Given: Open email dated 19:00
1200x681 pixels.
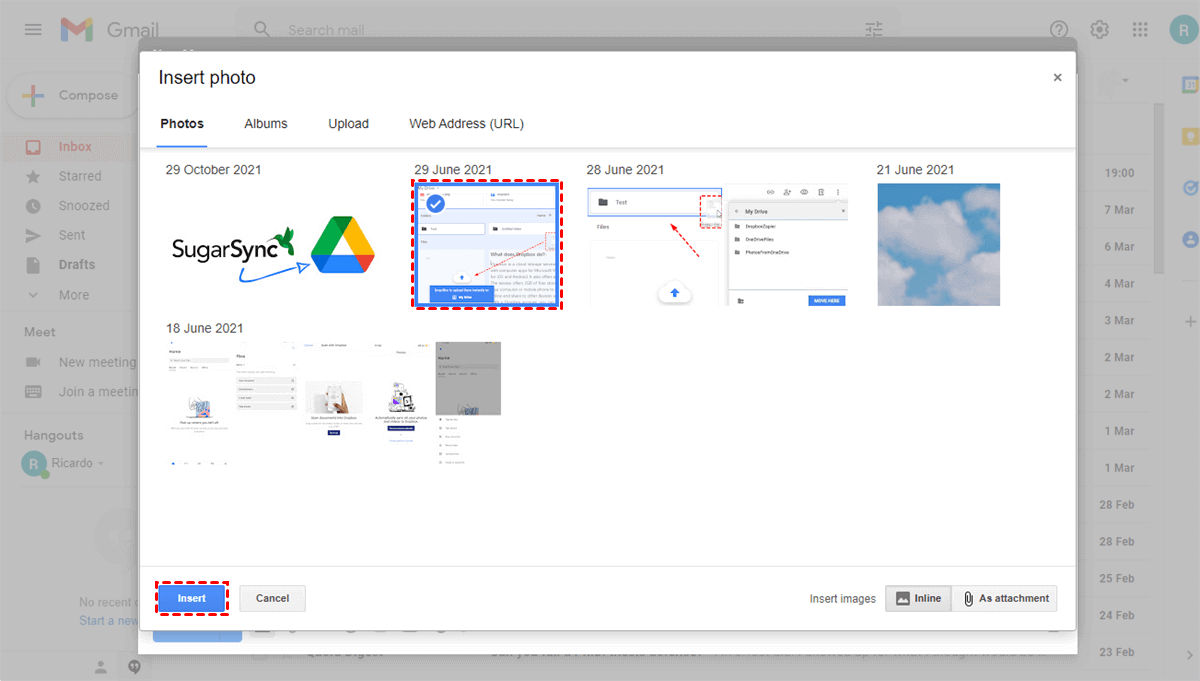Looking at the screenshot, I should pyautogui.click(x=1119, y=173).
